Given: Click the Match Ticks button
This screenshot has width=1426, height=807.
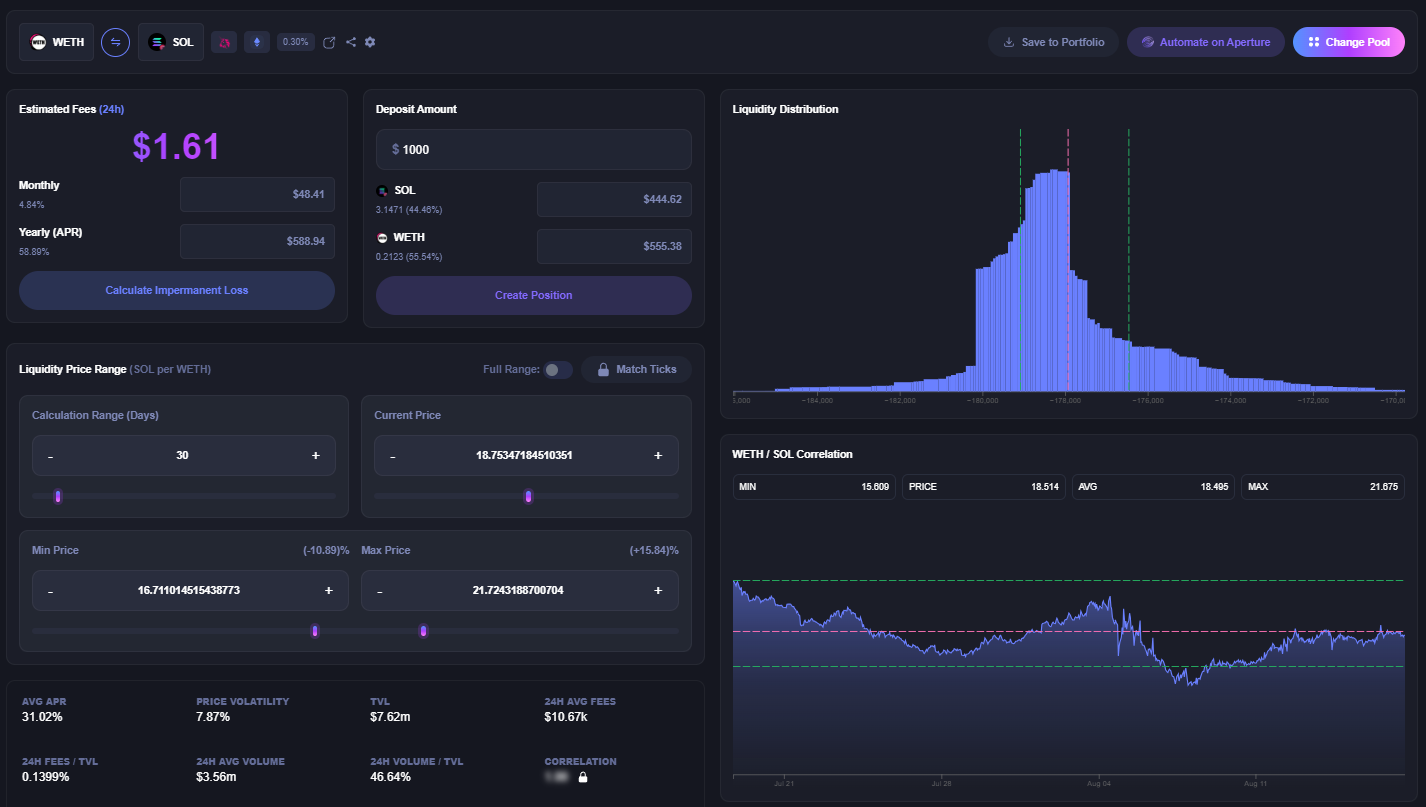Looking at the screenshot, I should point(636,370).
